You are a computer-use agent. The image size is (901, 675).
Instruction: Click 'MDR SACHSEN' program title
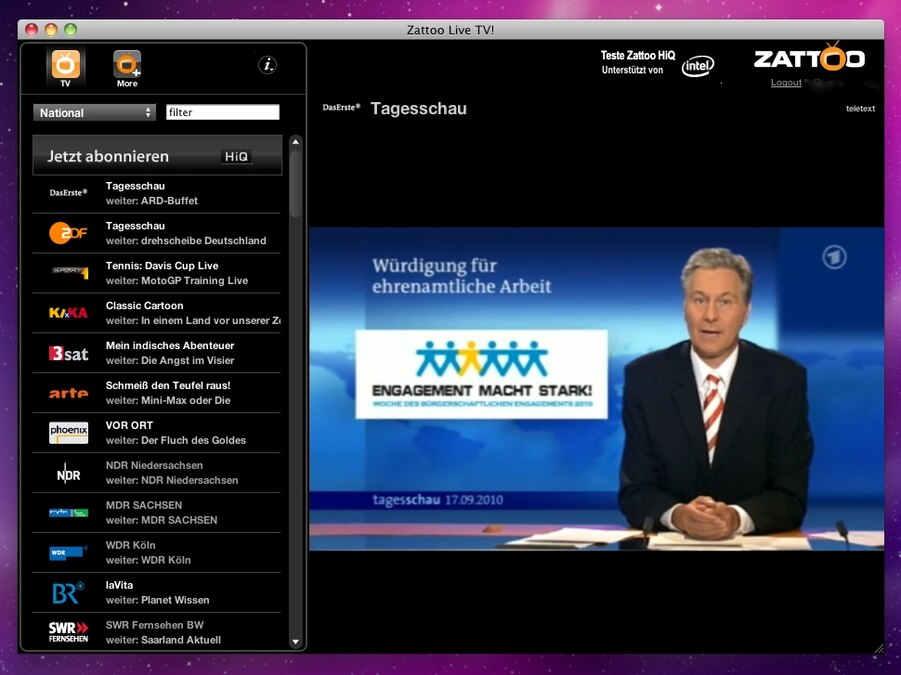point(144,505)
